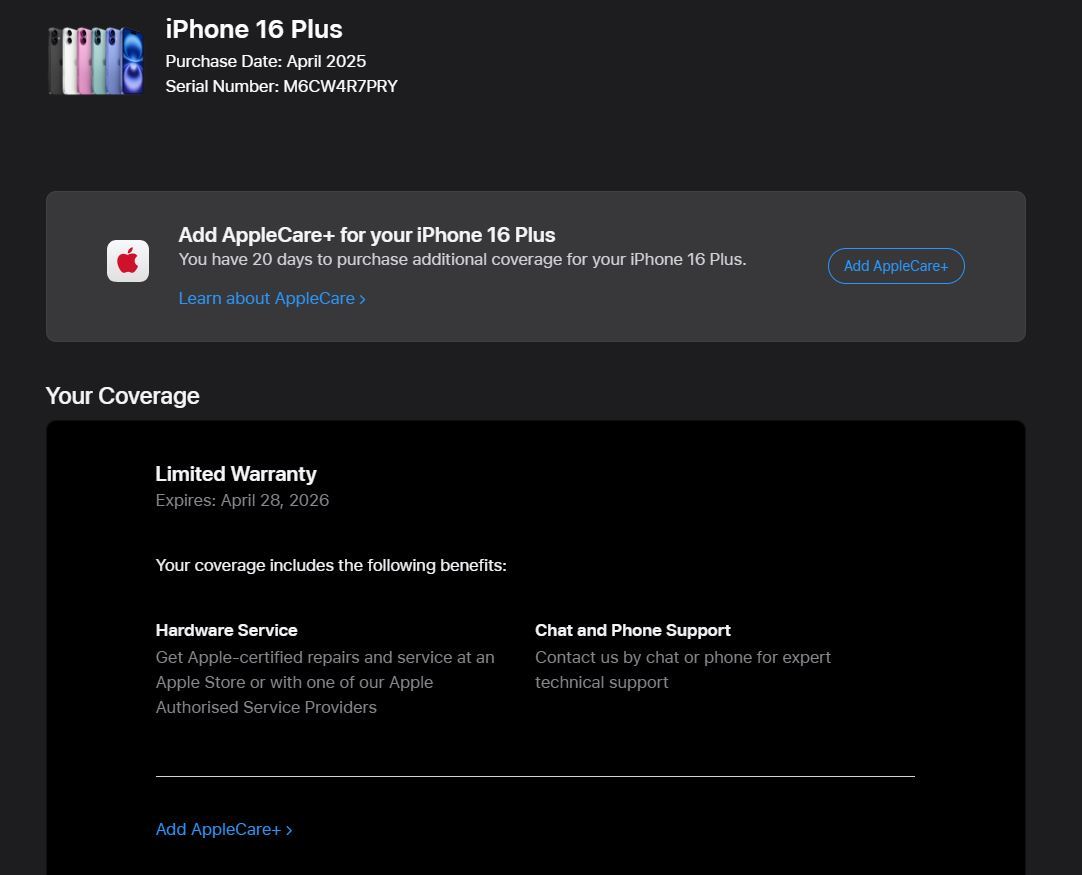1082x875 pixels.
Task: Click the iPhone 16 Plus product image
Action: 96,61
